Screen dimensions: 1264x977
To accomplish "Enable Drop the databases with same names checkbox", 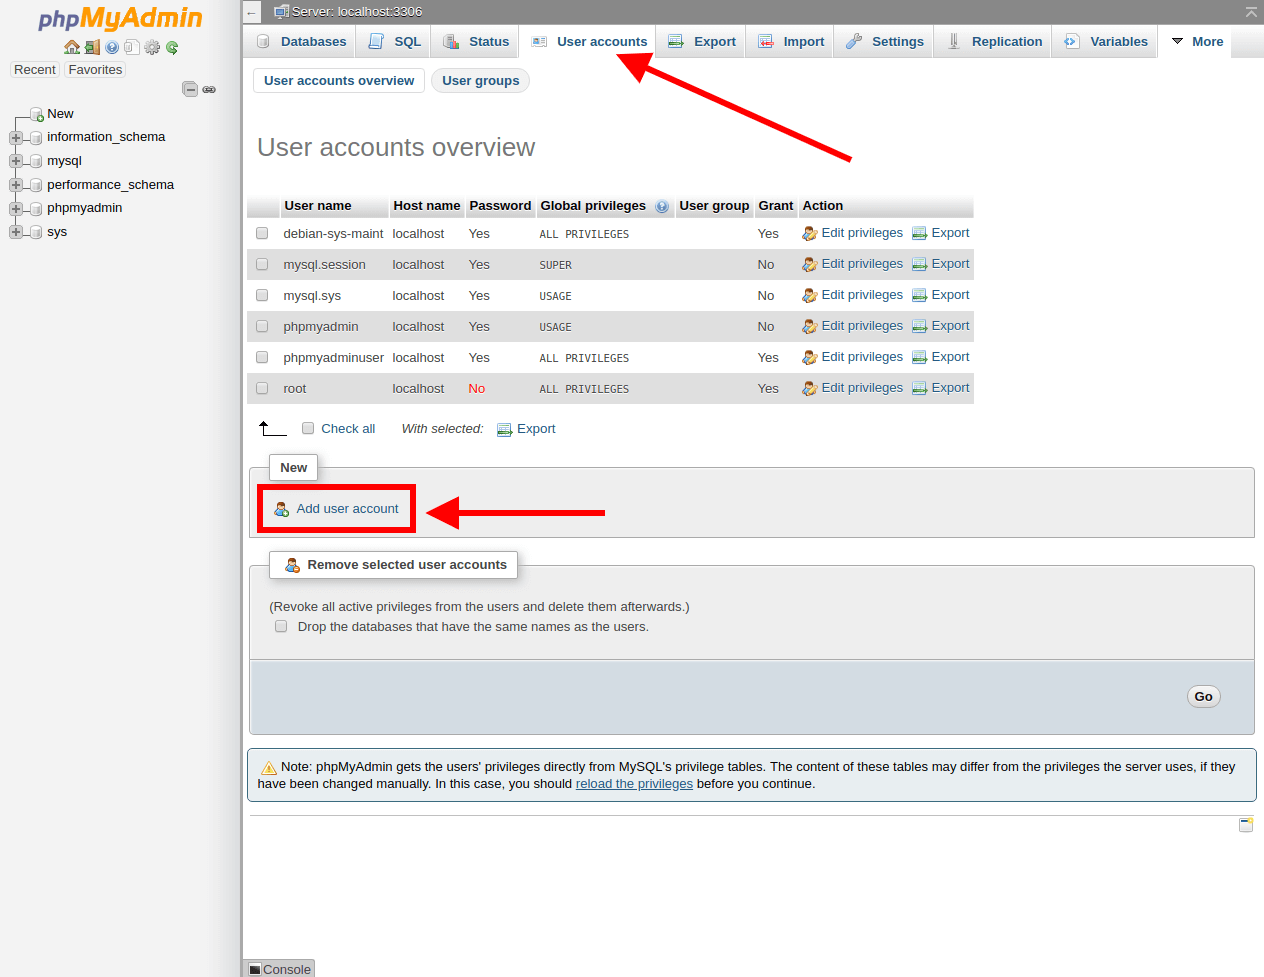I will 281,626.
